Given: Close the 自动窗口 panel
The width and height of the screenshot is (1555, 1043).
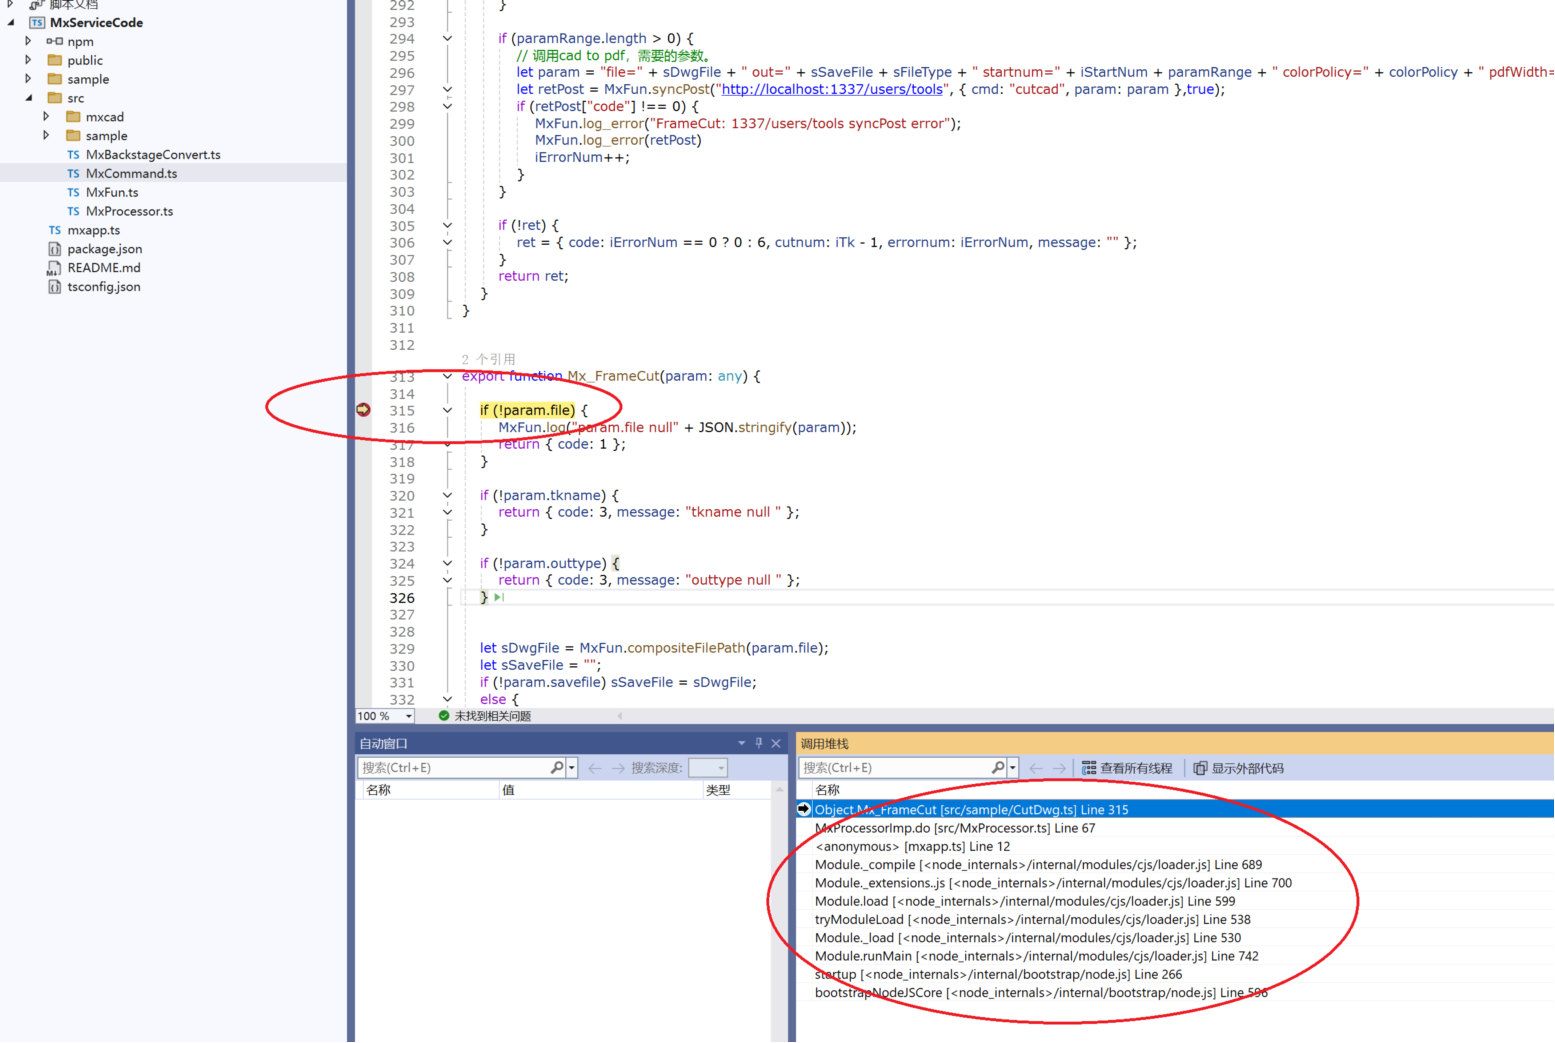Looking at the screenshot, I should click(776, 743).
